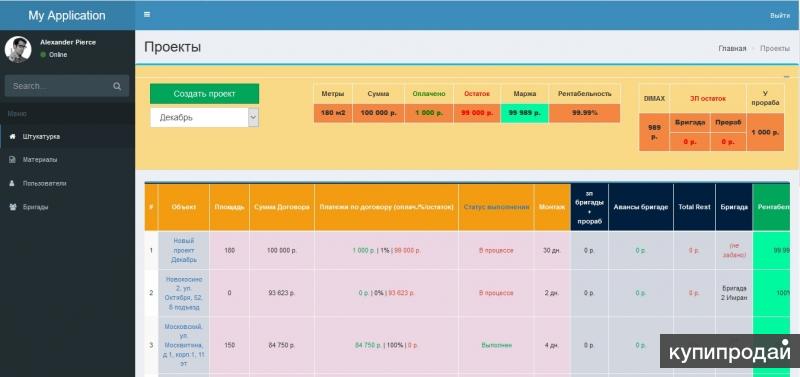This screenshot has width=800, height=377.
Task: Click red Остаток value 99 000 р.
Action: tap(477, 113)
